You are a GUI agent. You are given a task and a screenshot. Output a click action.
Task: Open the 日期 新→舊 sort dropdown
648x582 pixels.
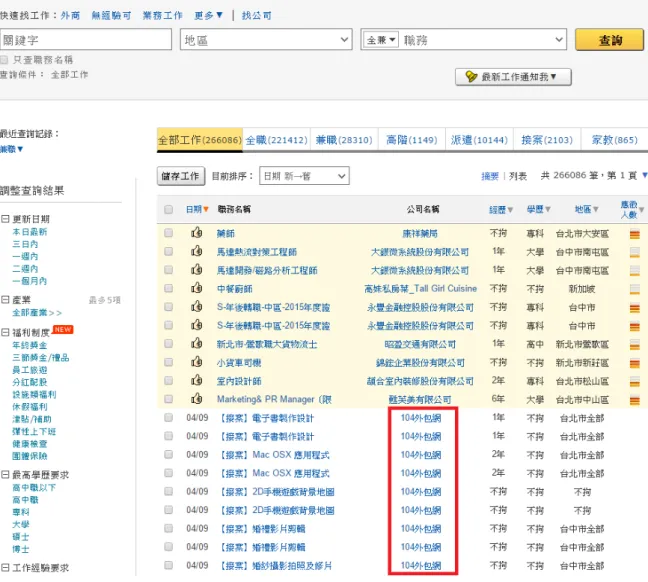[304, 176]
